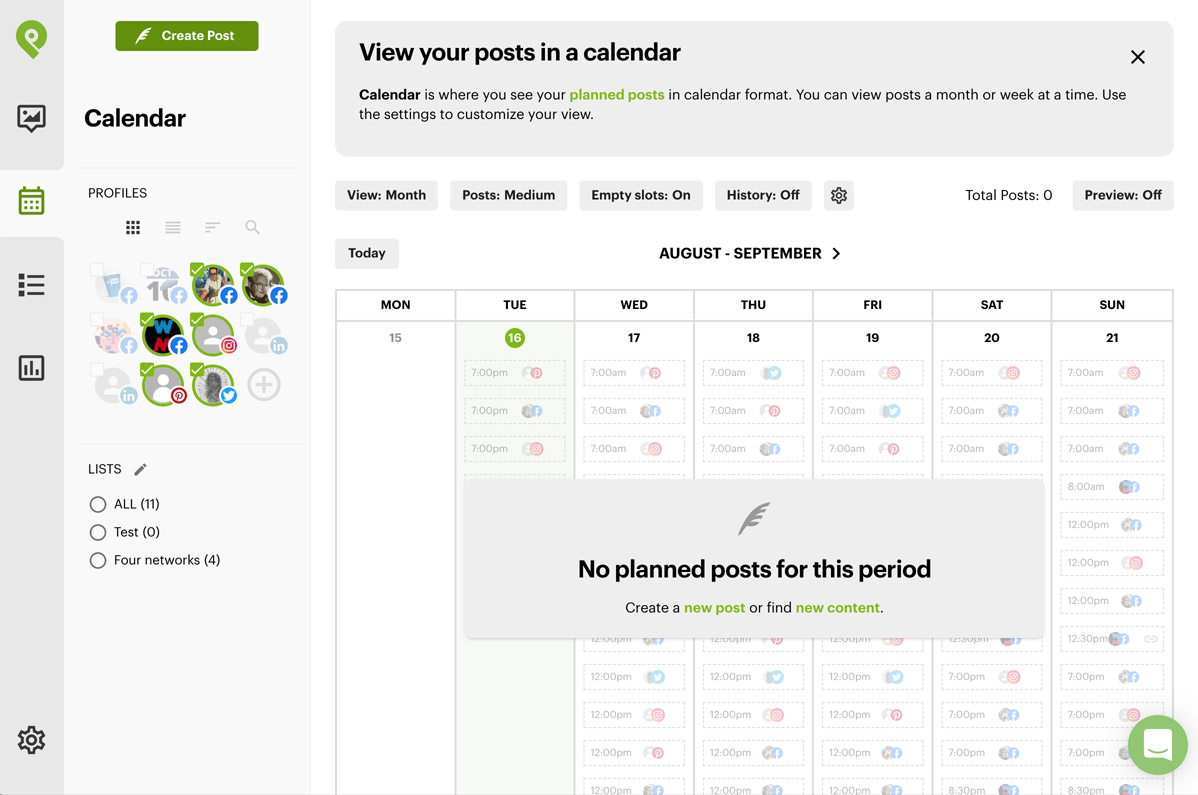Toggle Empty slots: On setting
This screenshot has height=795, width=1198.
641,196
